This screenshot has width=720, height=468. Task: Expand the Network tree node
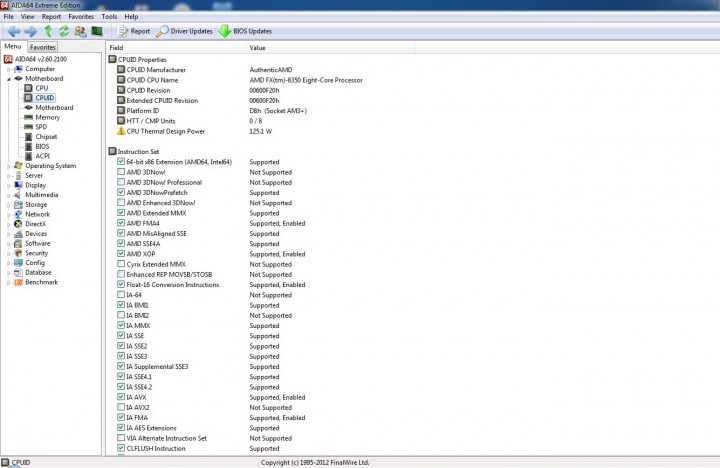pyautogui.click(x=8, y=214)
